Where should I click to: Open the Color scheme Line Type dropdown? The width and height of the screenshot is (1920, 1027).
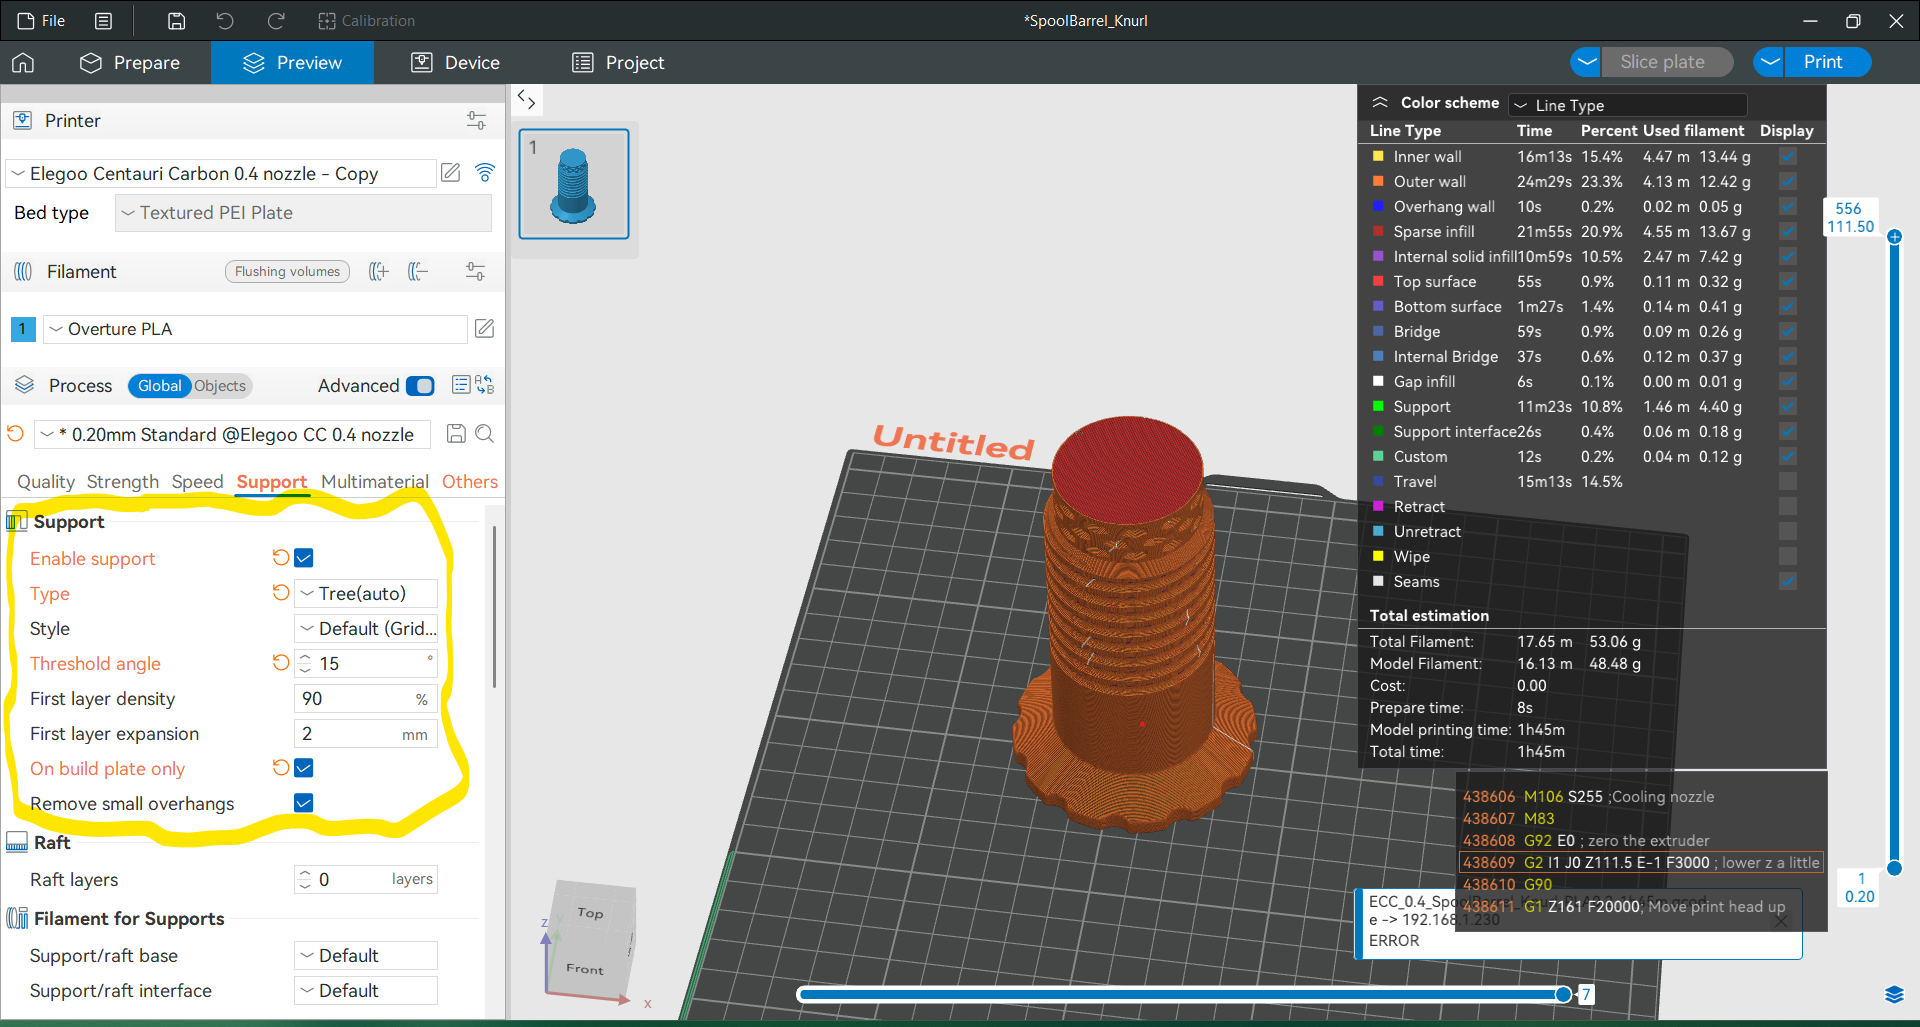pos(1628,105)
